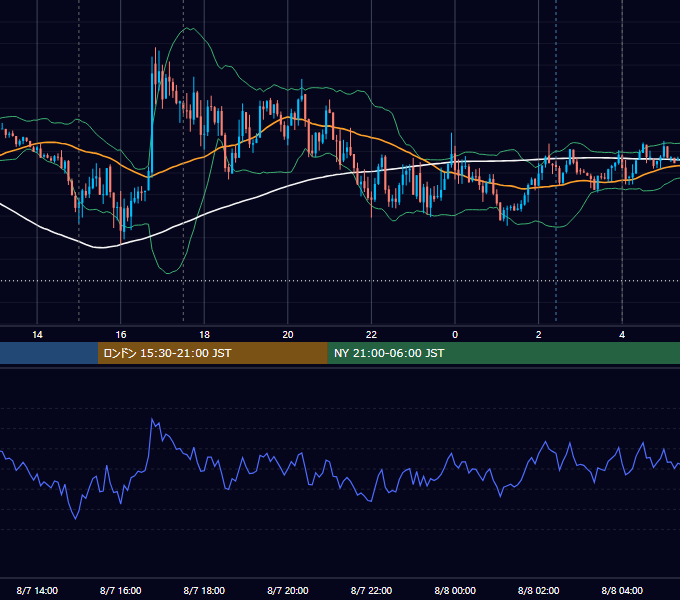Screen dimensions: 680x600
Task: Click the white moving average's lowest point
Action: click(101, 248)
